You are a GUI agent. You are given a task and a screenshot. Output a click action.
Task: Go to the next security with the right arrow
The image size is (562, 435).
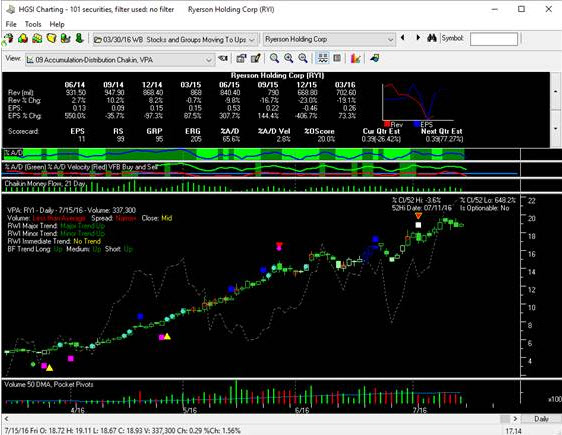(418, 38)
